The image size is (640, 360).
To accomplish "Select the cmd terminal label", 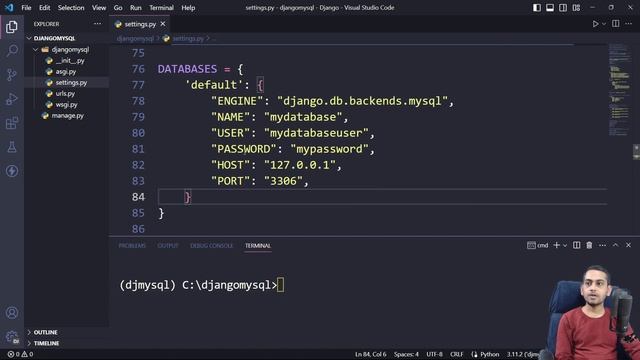I will [538, 245].
